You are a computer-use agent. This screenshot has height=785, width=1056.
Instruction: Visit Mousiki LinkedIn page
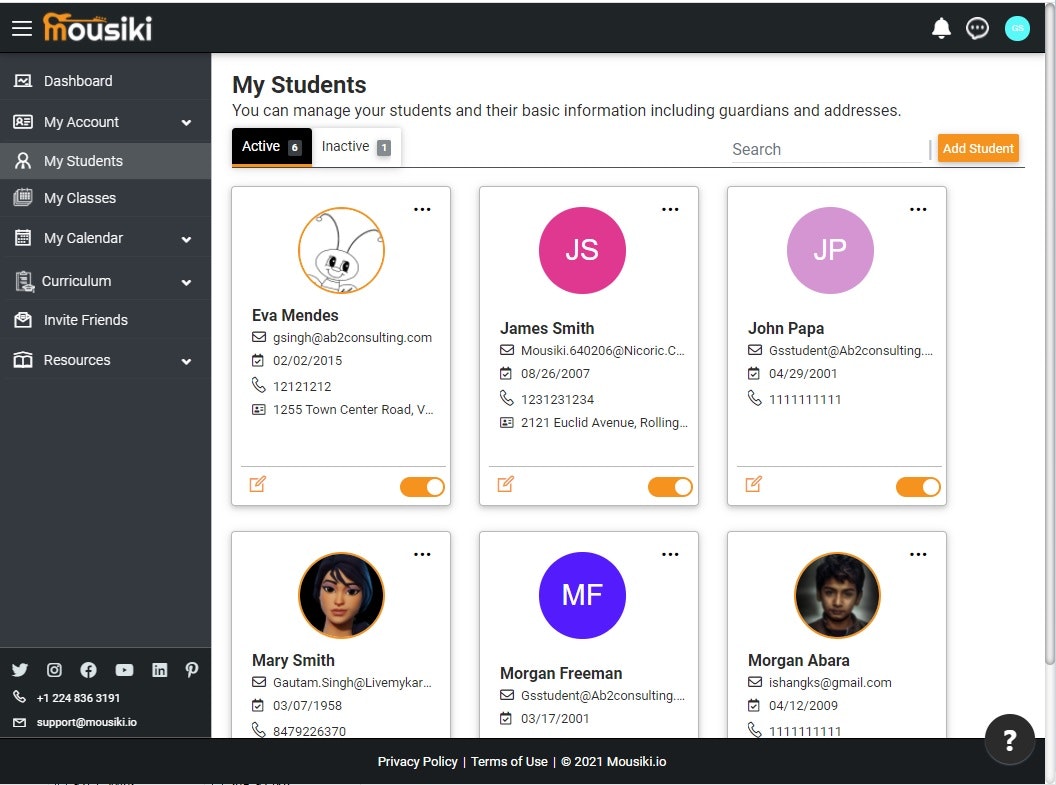(160, 670)
